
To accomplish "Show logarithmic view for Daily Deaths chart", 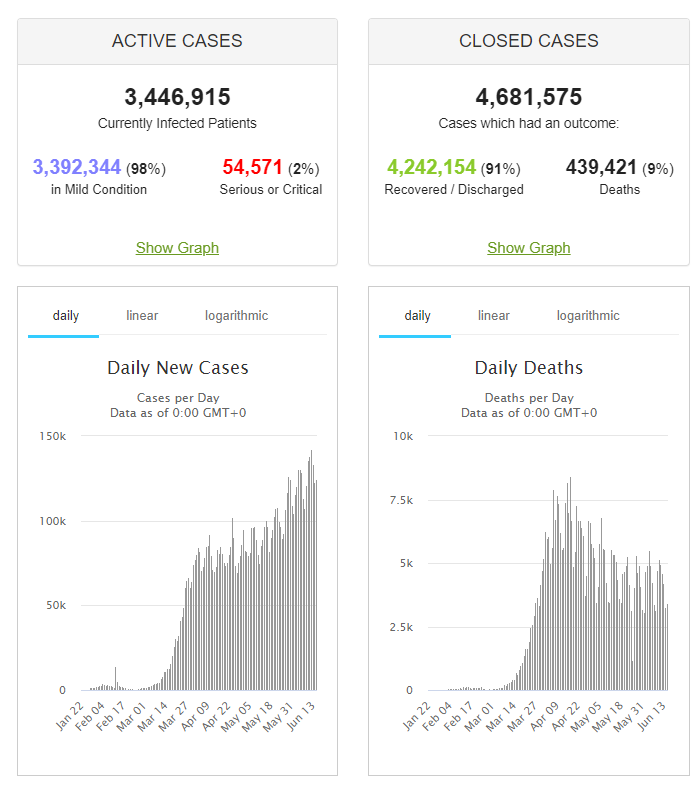I will click(x=588, y=316).
